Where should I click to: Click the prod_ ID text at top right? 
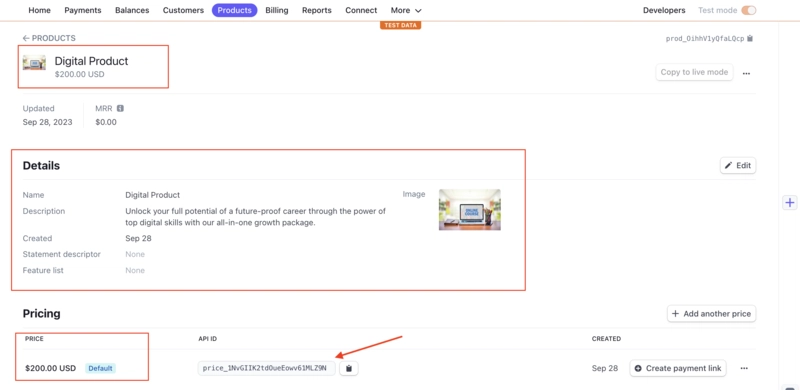pos(705,38)
